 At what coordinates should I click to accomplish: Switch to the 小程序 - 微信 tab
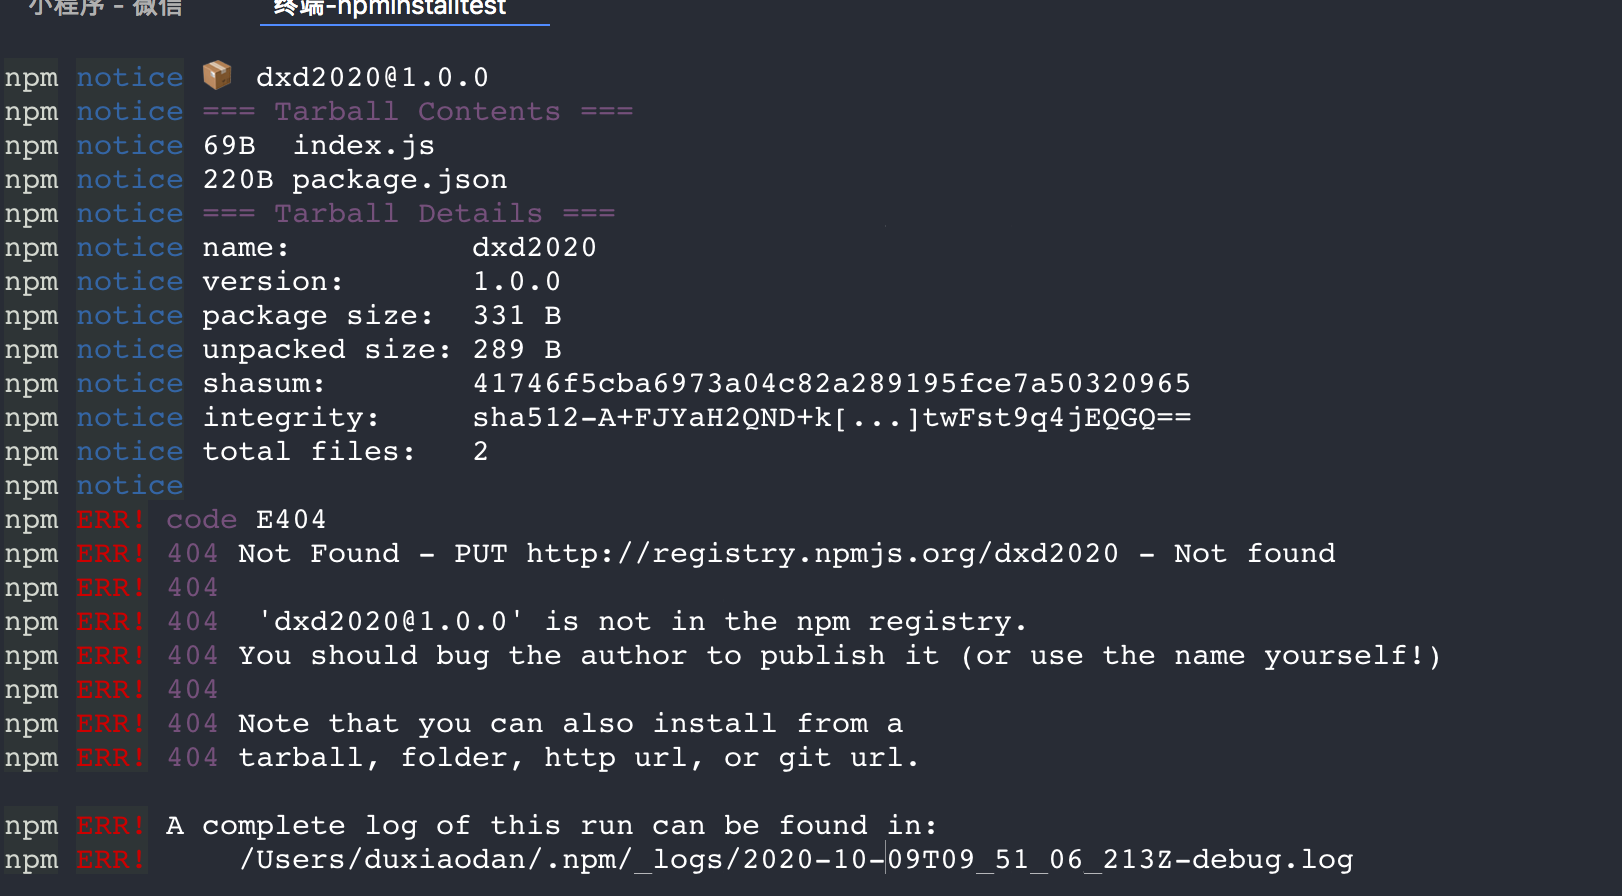click(x=106, y=8)
